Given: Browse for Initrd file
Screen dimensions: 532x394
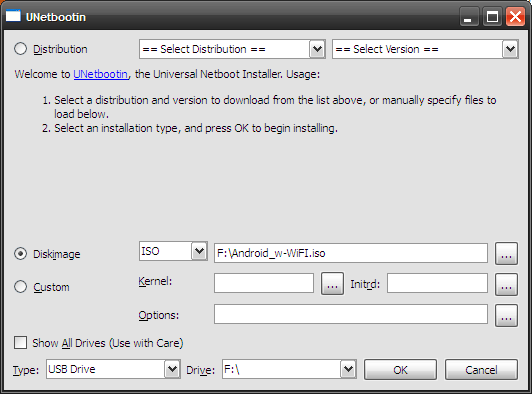Looking at the screenshot, I should [506, 284].
